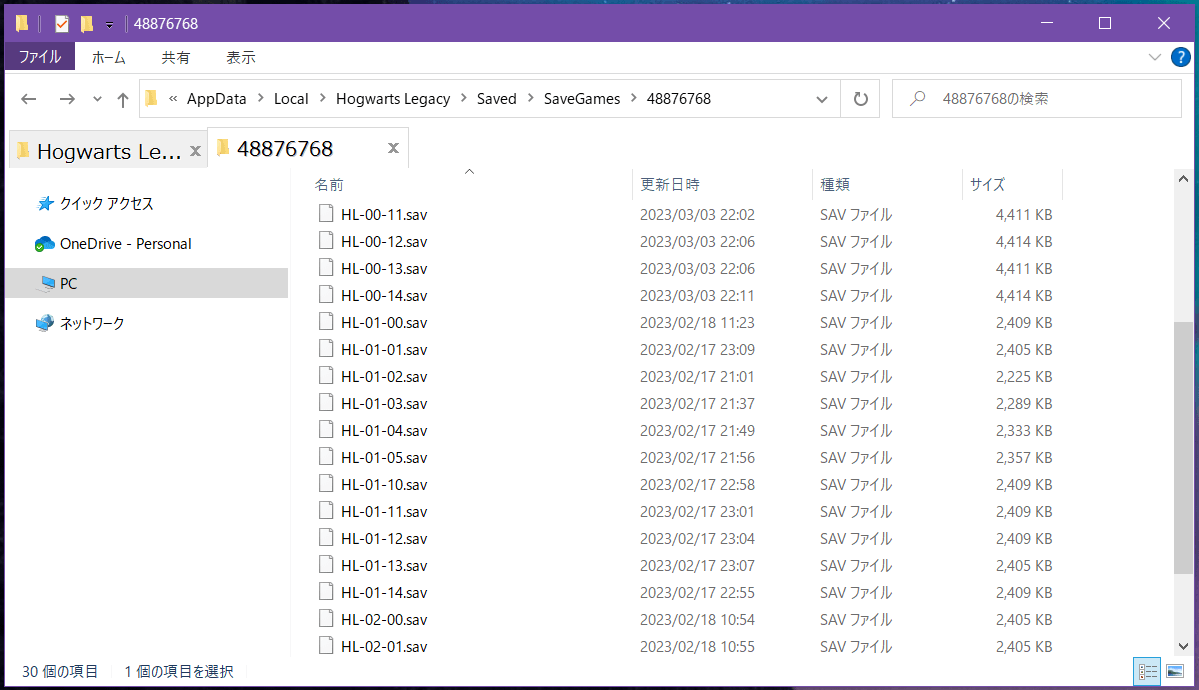Viewport: 1199px width, 690px height.
Task: Click Local in address path
Action: coord(291,99)
